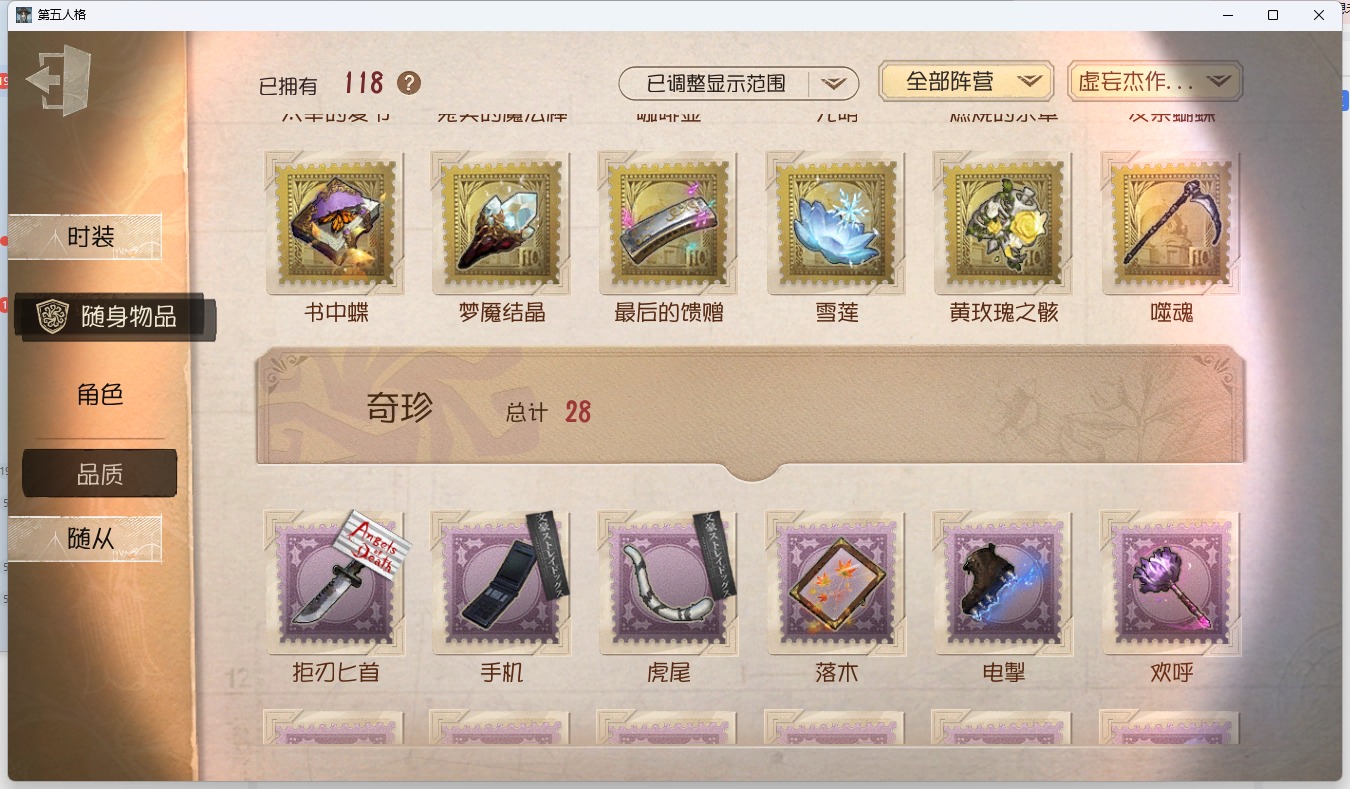Screen dimensions: 1350x789
Task: Choose the 手机 phone accessory
Action: [x=502, y=583]
